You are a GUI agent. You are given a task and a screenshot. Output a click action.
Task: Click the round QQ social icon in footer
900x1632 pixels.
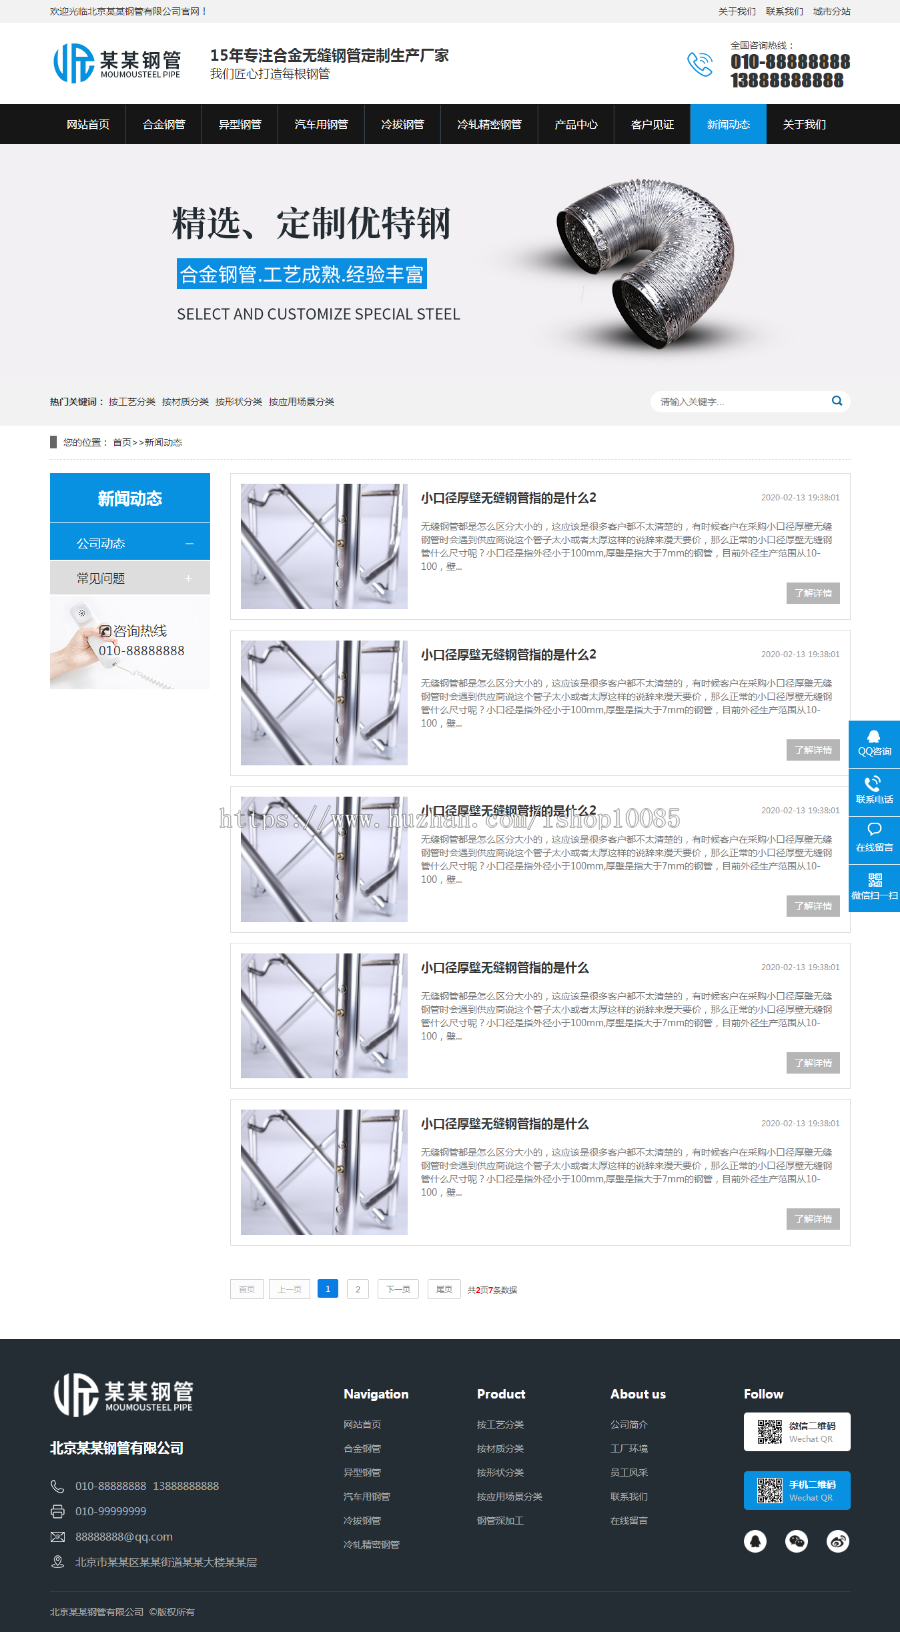[x=755, y=1541]
